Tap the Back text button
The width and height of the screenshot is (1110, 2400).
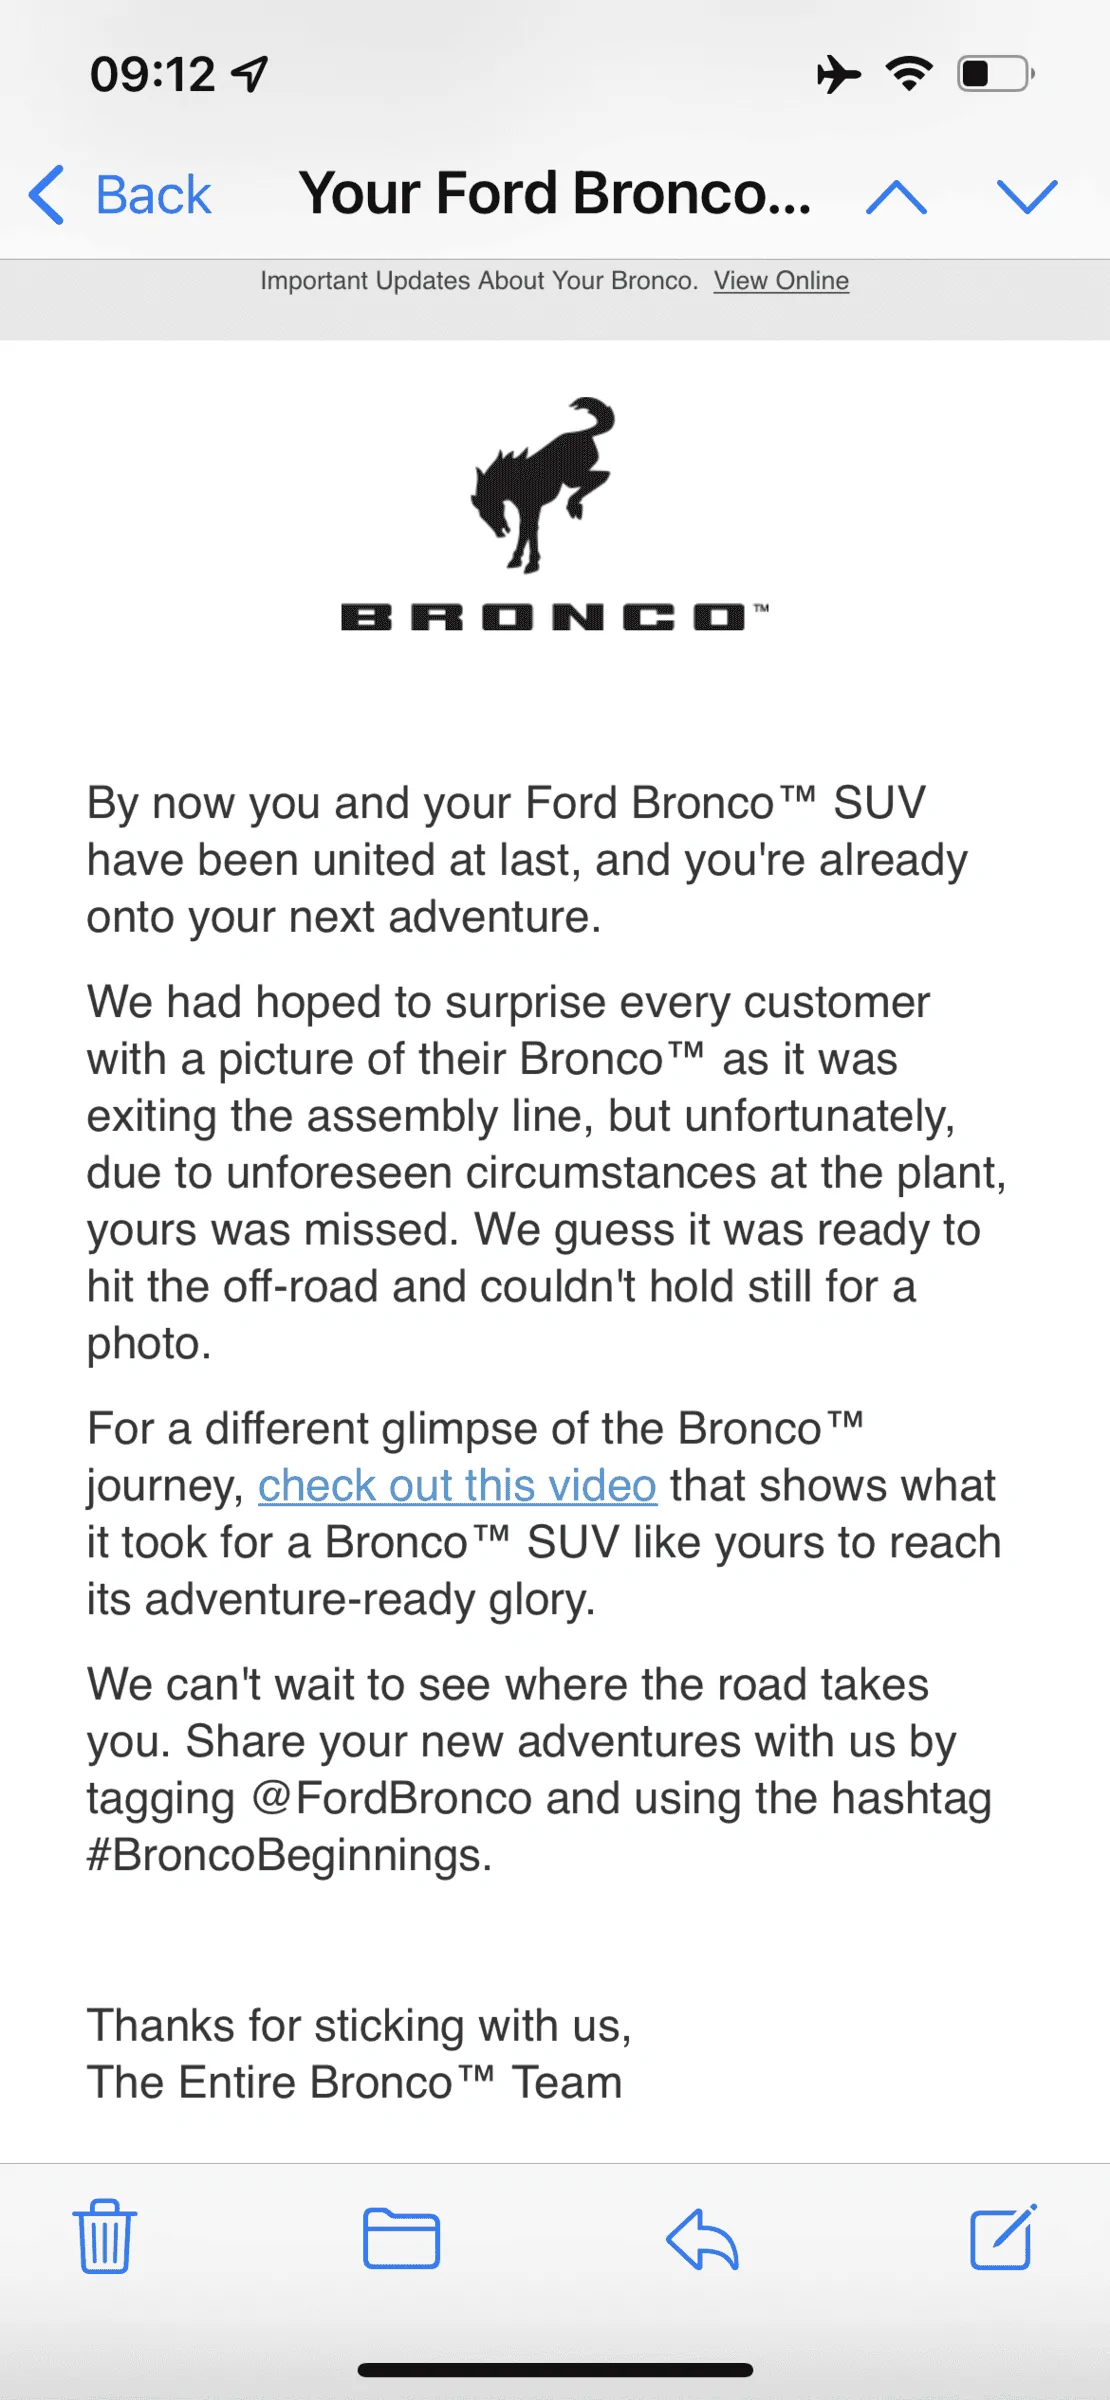click(153, 194)
